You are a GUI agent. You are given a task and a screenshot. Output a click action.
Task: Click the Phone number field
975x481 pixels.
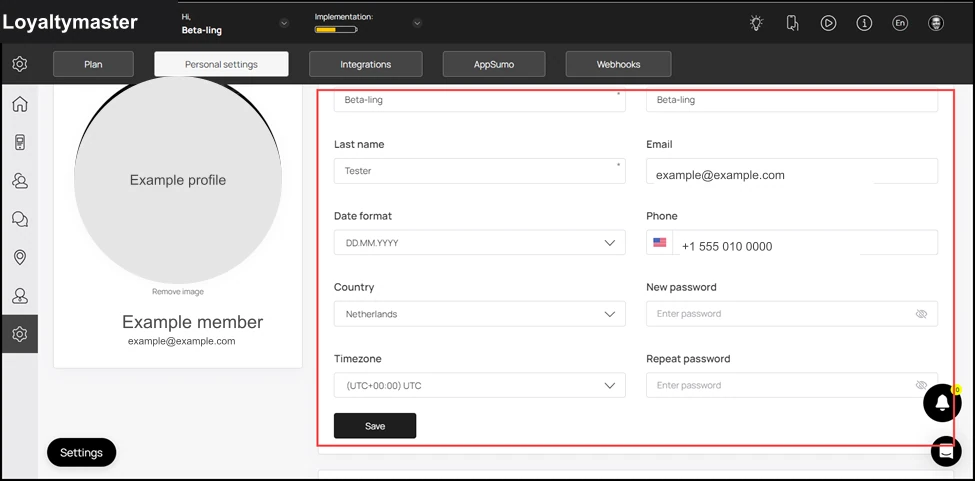[805, 242]
